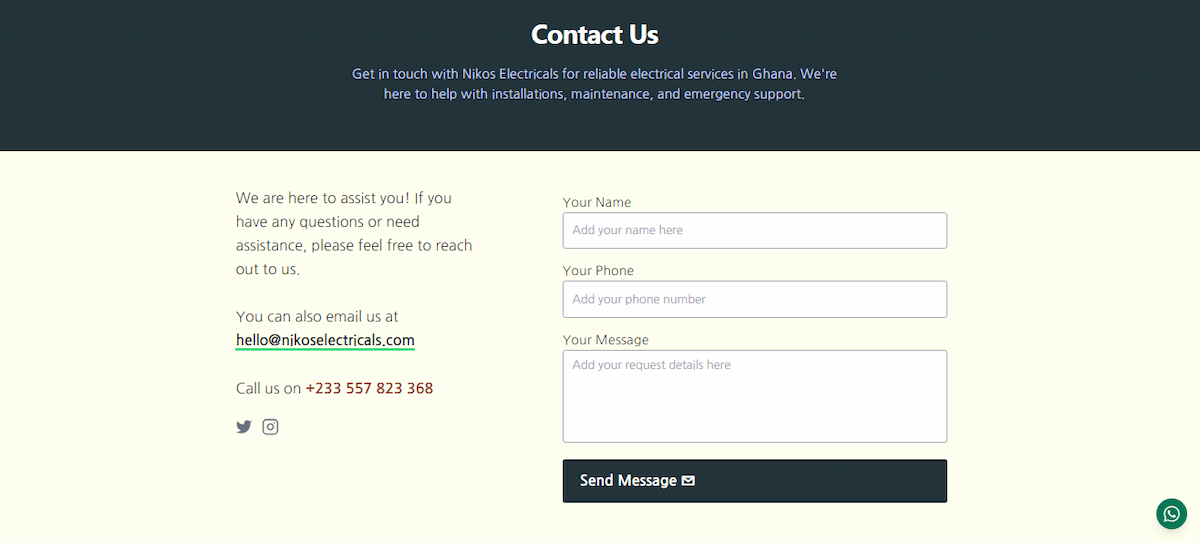The height and width of the screenshot is (543, 1200).
Task: Focus the Your Name input field
Action: [755, 230]
